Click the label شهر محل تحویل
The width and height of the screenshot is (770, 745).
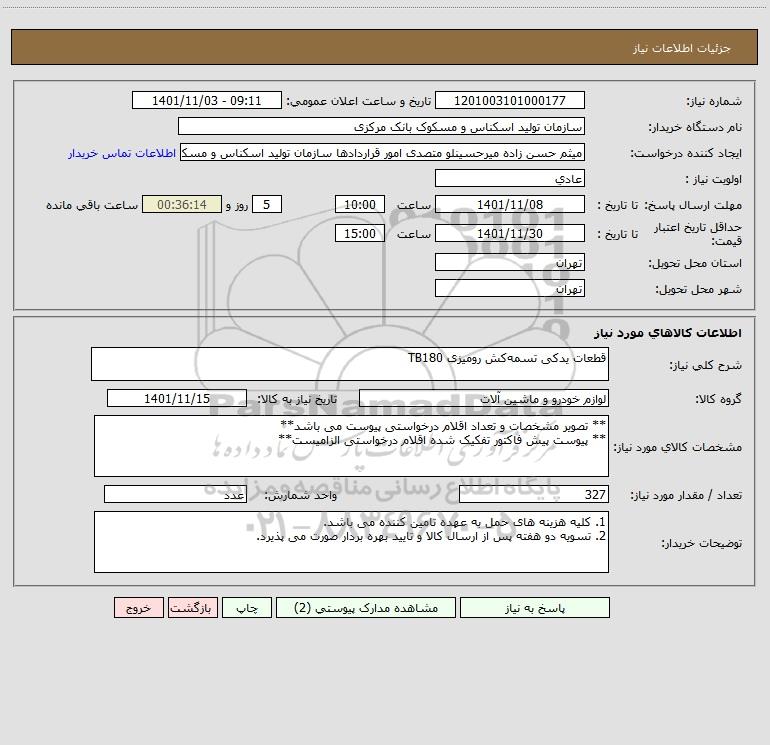click(699, 290)
